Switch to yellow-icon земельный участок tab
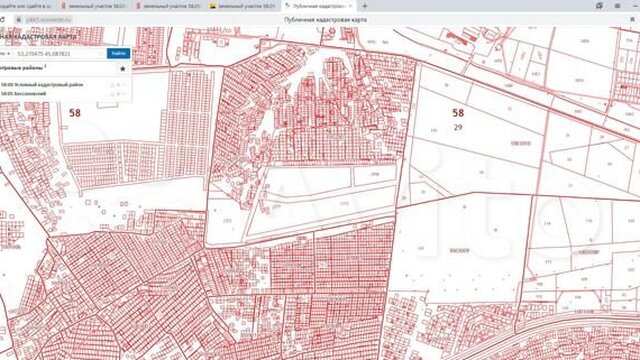Screen dimensions: 640x360 [242, 6]
